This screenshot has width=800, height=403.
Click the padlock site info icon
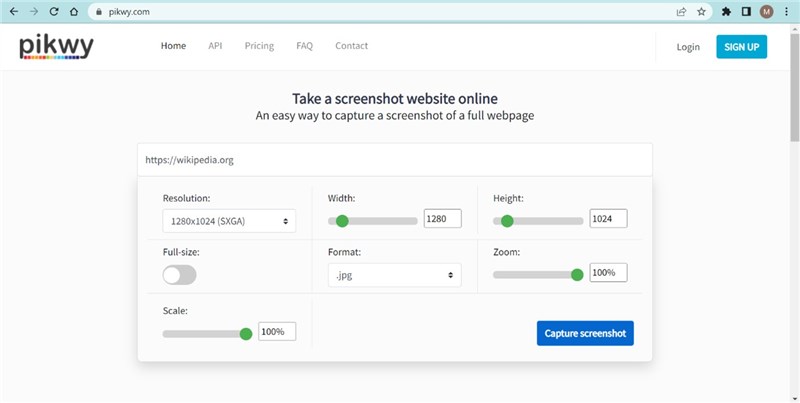click(99, 12)
